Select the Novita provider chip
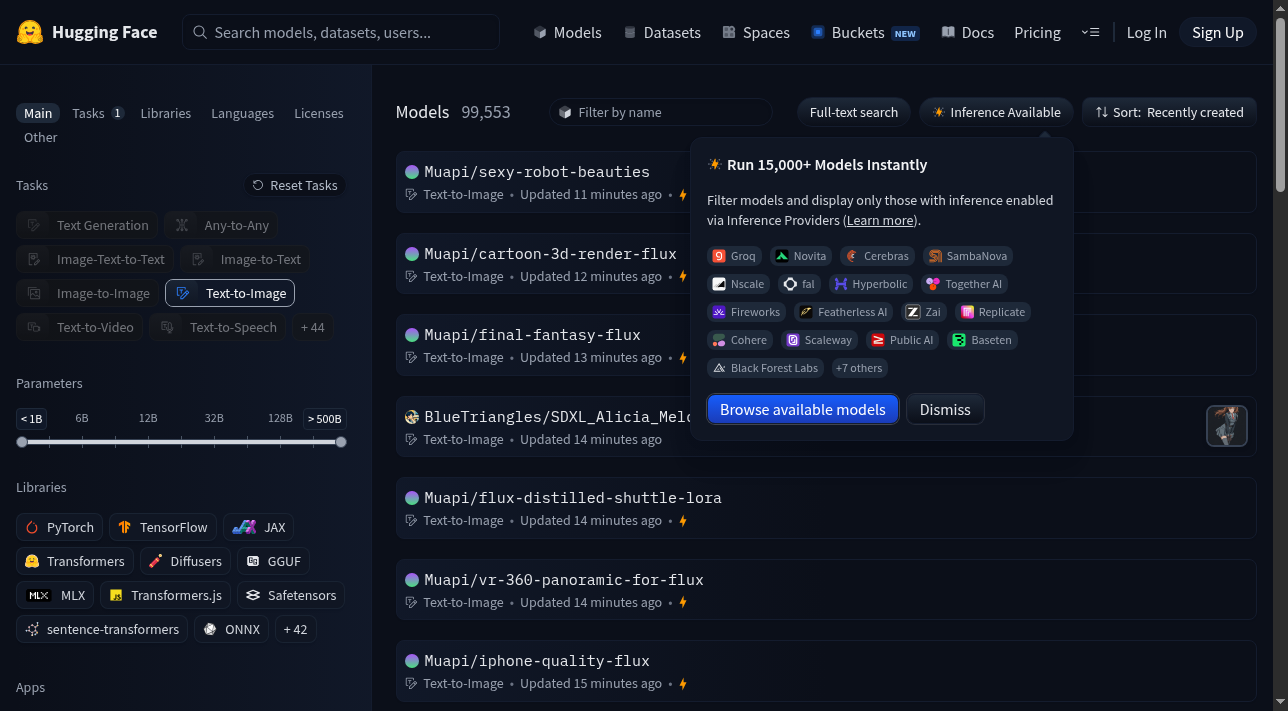This screenshot has height=711, width=1288. 801,256
